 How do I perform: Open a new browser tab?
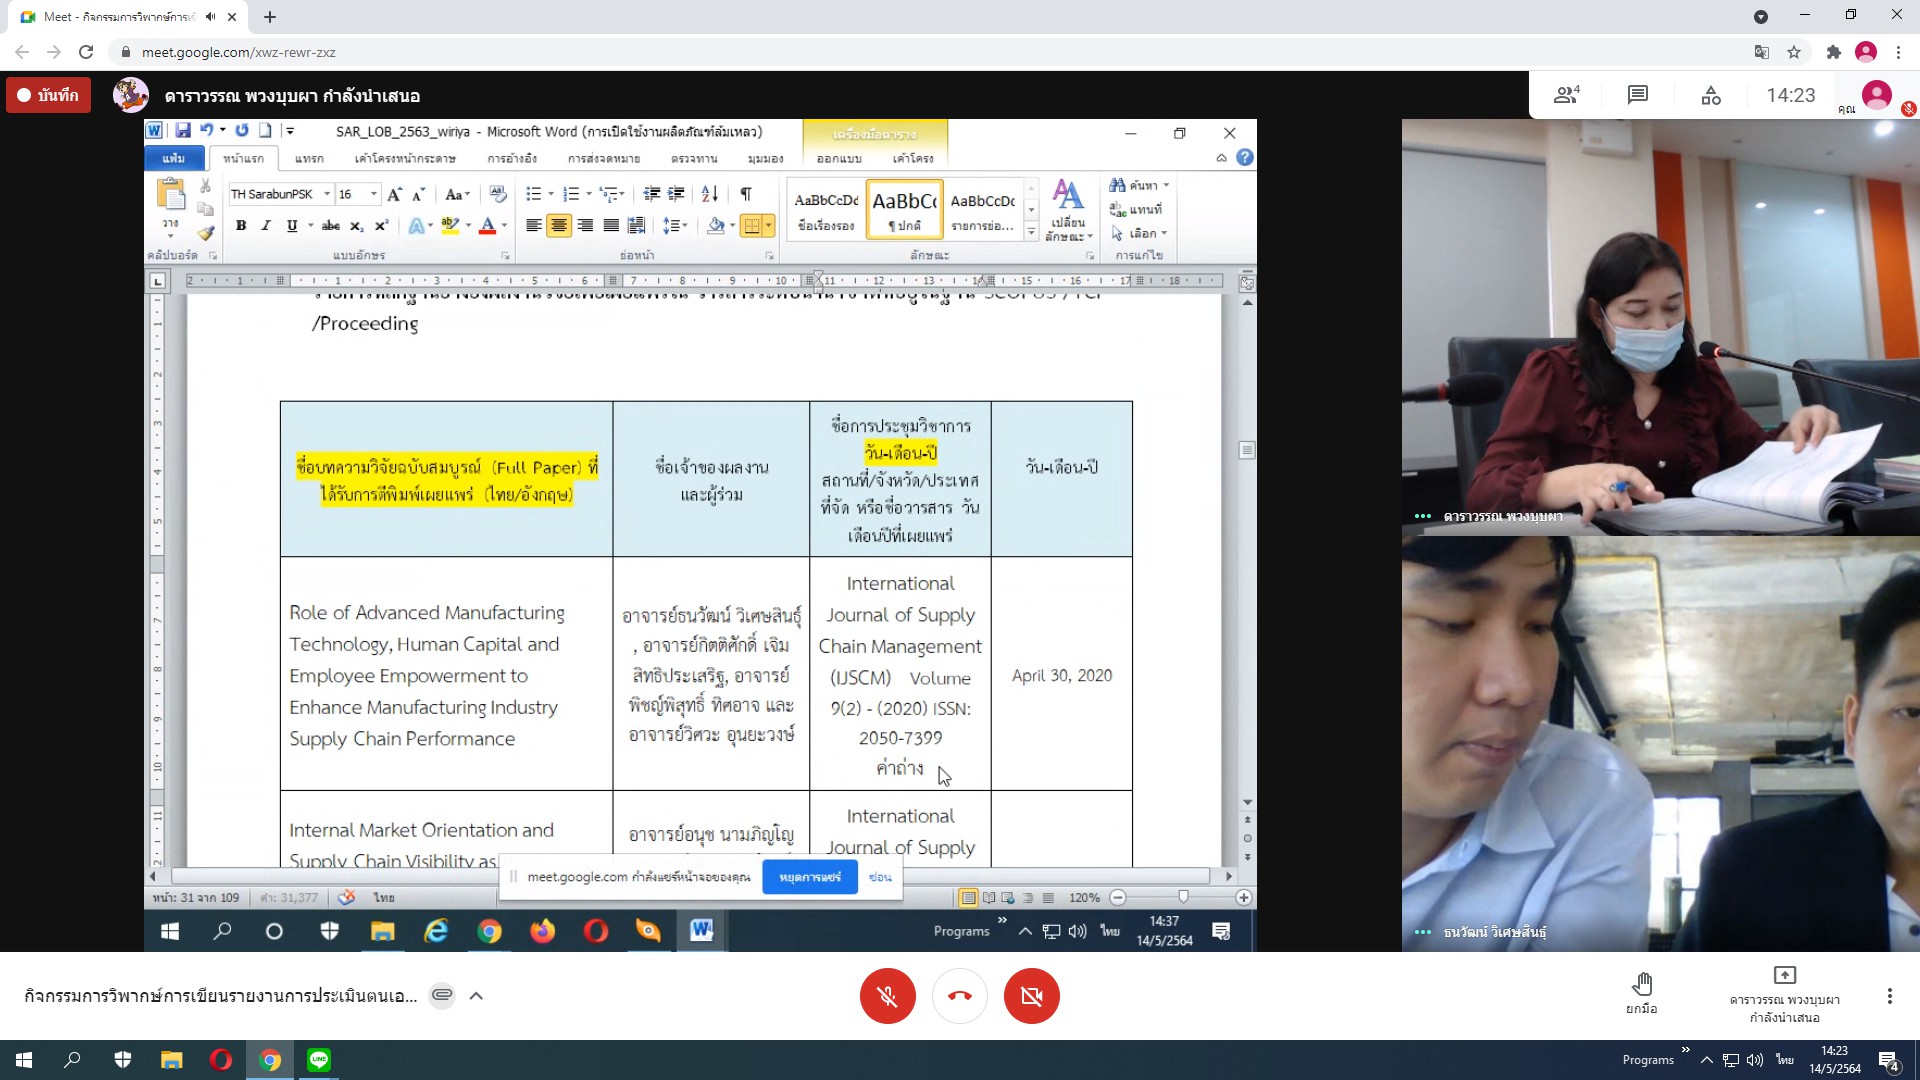point(270,17)
